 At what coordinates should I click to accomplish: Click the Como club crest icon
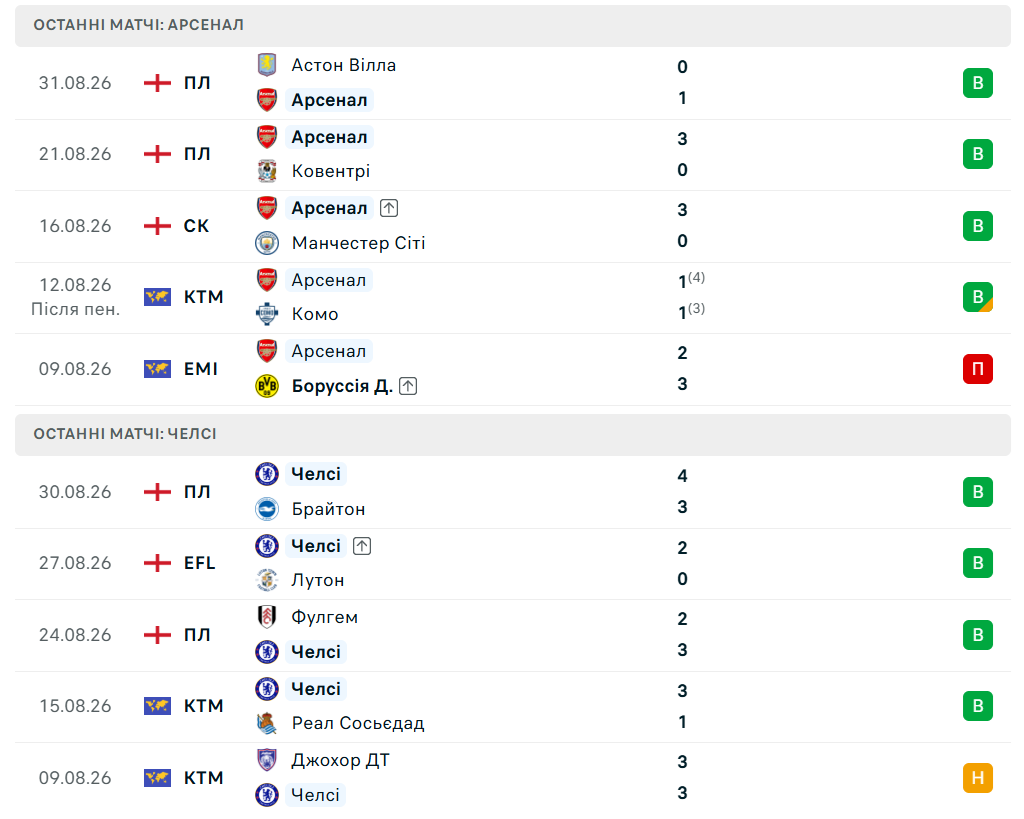(266, 314)
